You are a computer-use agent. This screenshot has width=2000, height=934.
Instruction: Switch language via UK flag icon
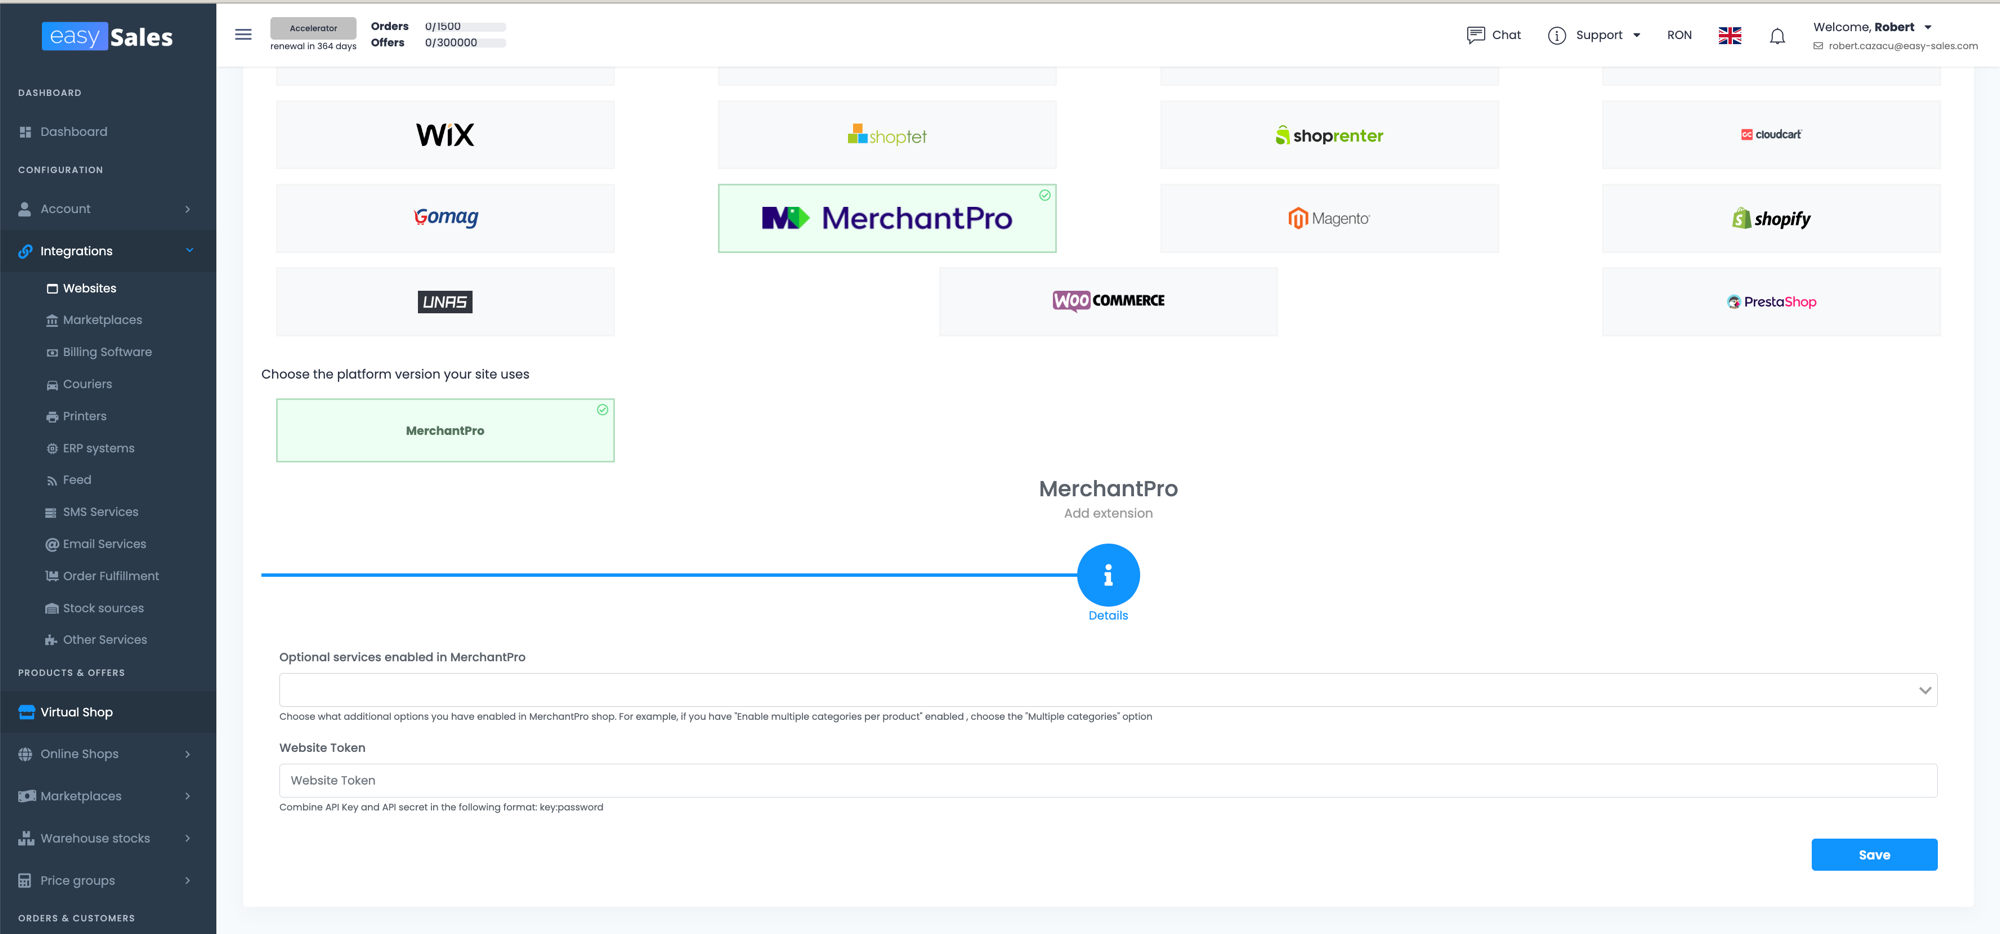tap(1730, 35)
